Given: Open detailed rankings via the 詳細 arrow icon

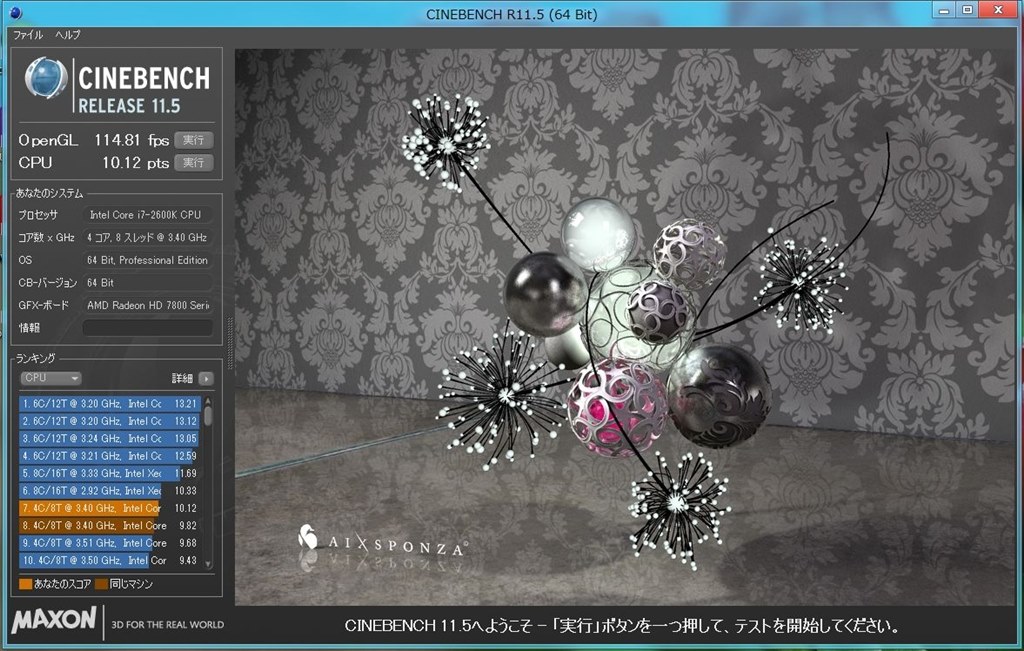Looking at the screenshot, I should [206, 378].
